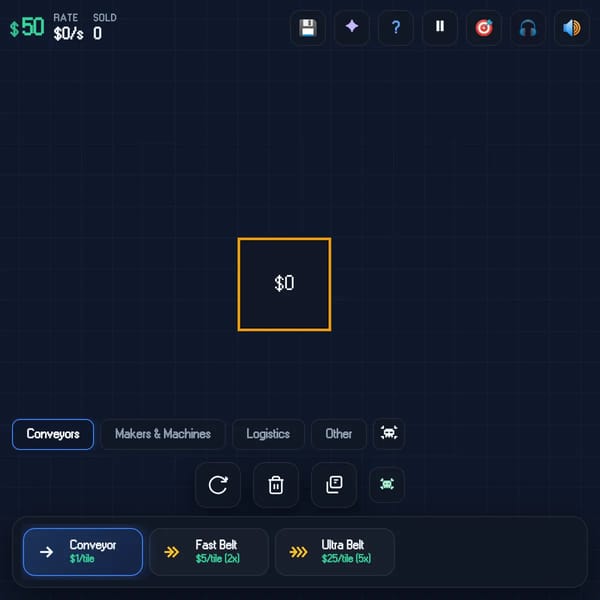
Task: Open the Logistics tab
Action: (x=268, y=434)
